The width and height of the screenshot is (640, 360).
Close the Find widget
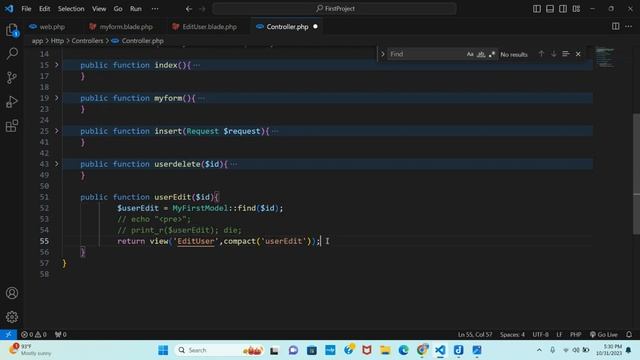coord(578,54)
